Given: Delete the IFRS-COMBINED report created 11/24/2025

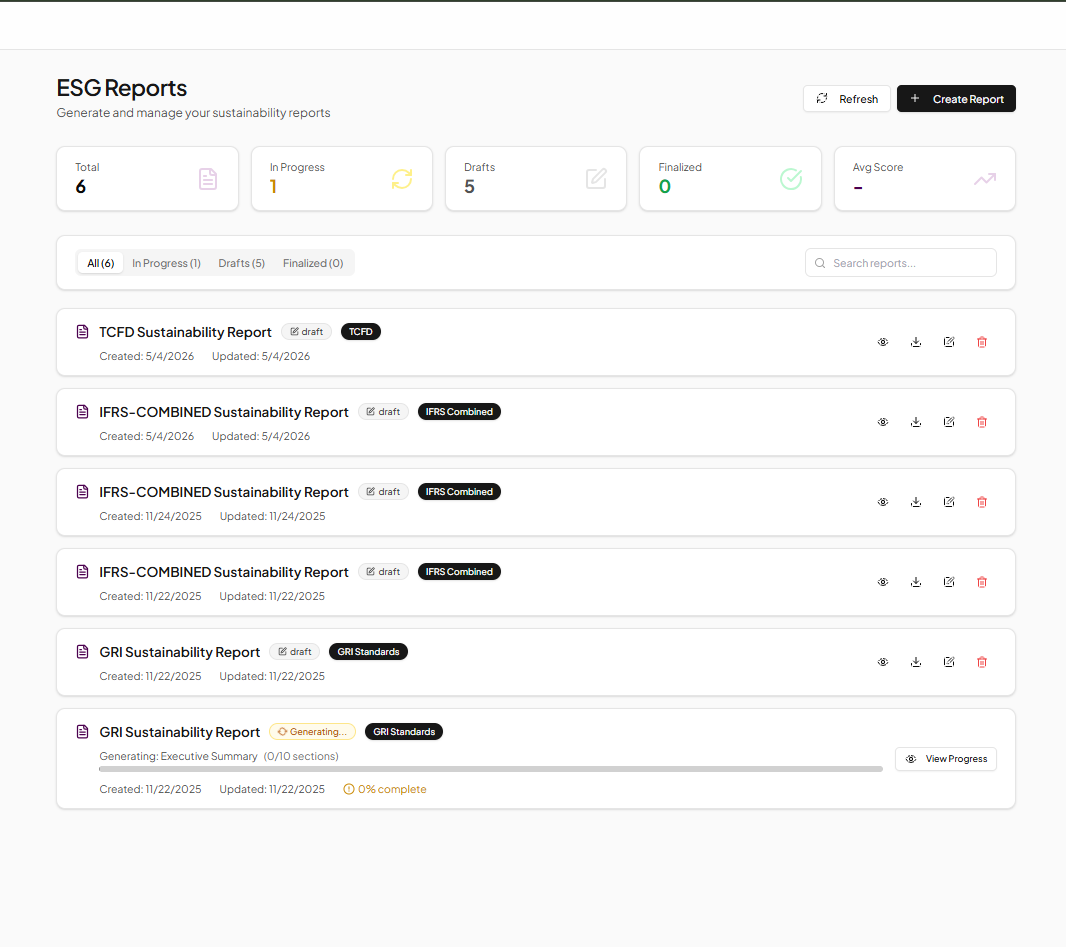Looking at the screenshot, I should pyautogui.click(x=982, y=502).
